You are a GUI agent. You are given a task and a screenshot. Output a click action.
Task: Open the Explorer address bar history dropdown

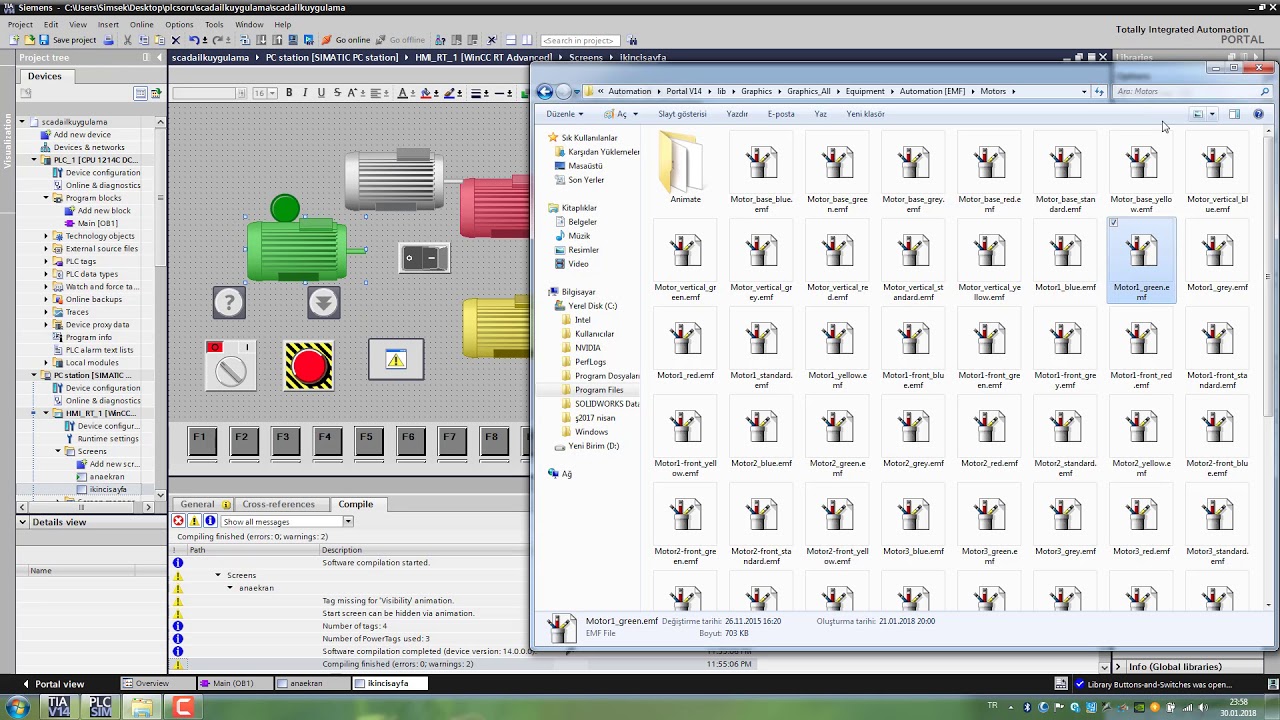tap(1084, 91)
